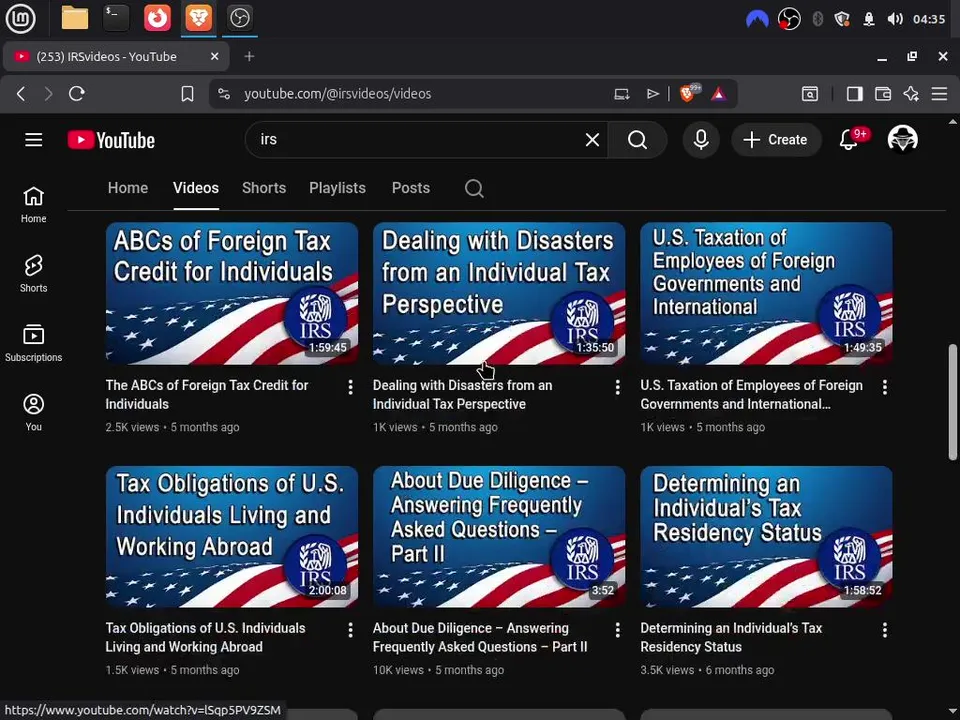
Task: Toggle the browser sidebar panel
Action: point(854,94)
